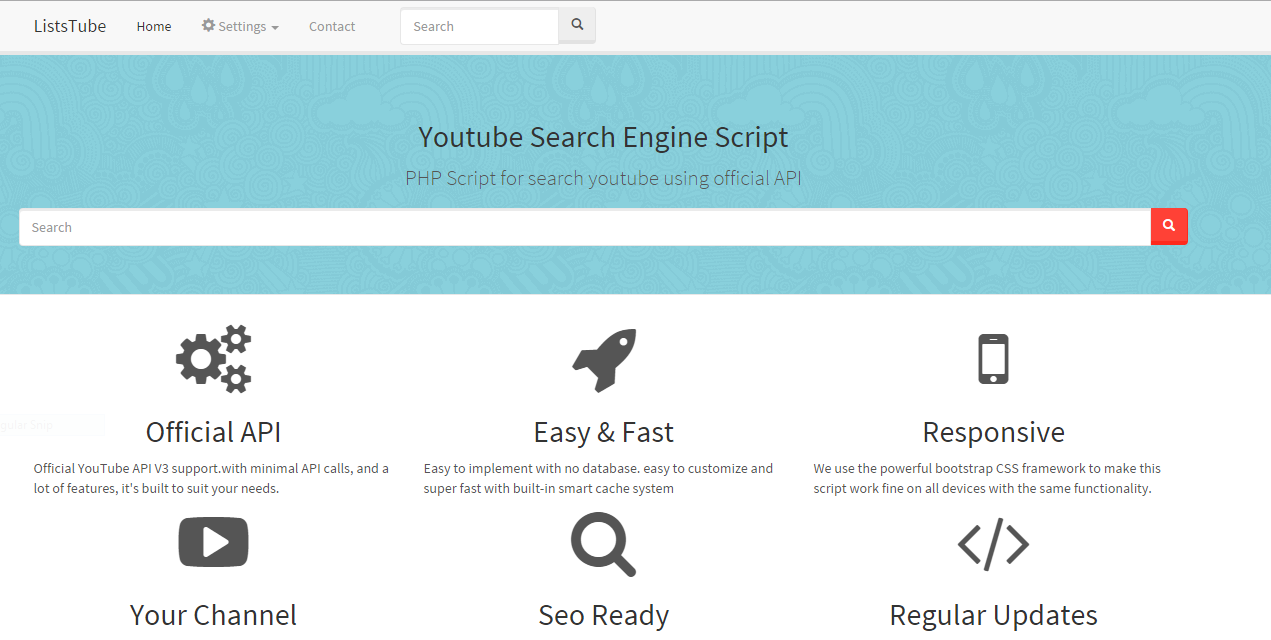Click the "Official YouTube API V3 support" description

click(x=212, y=478)
